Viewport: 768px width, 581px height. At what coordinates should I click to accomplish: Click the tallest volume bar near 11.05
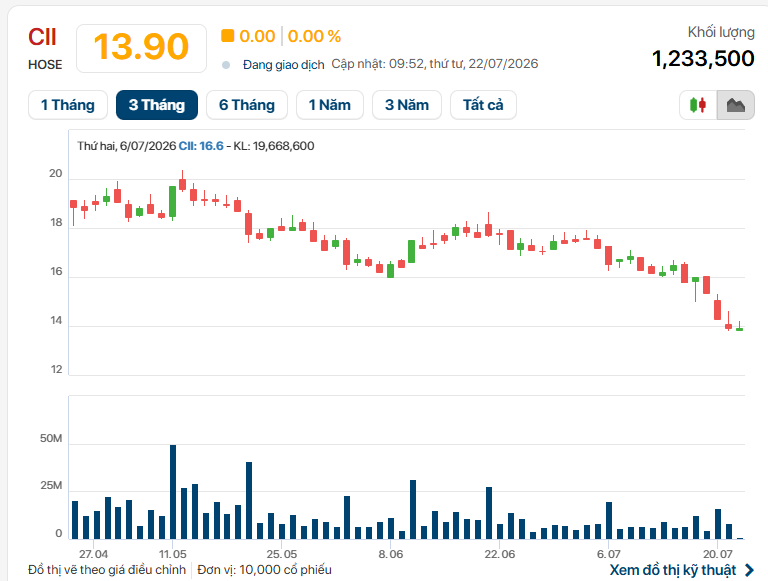coord(173,492)
